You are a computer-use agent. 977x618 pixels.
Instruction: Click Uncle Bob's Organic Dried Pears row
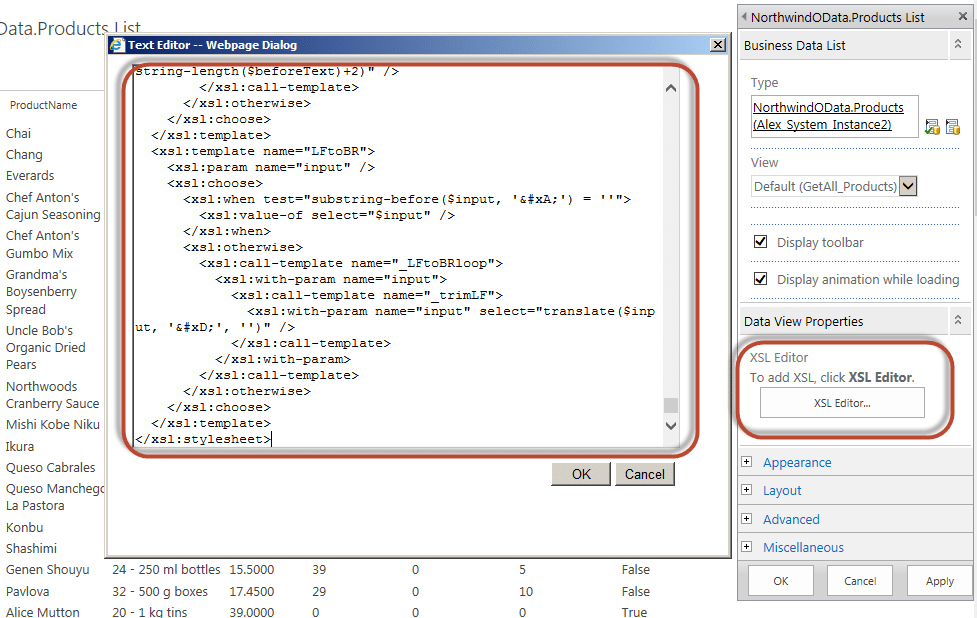coord(45,347)
